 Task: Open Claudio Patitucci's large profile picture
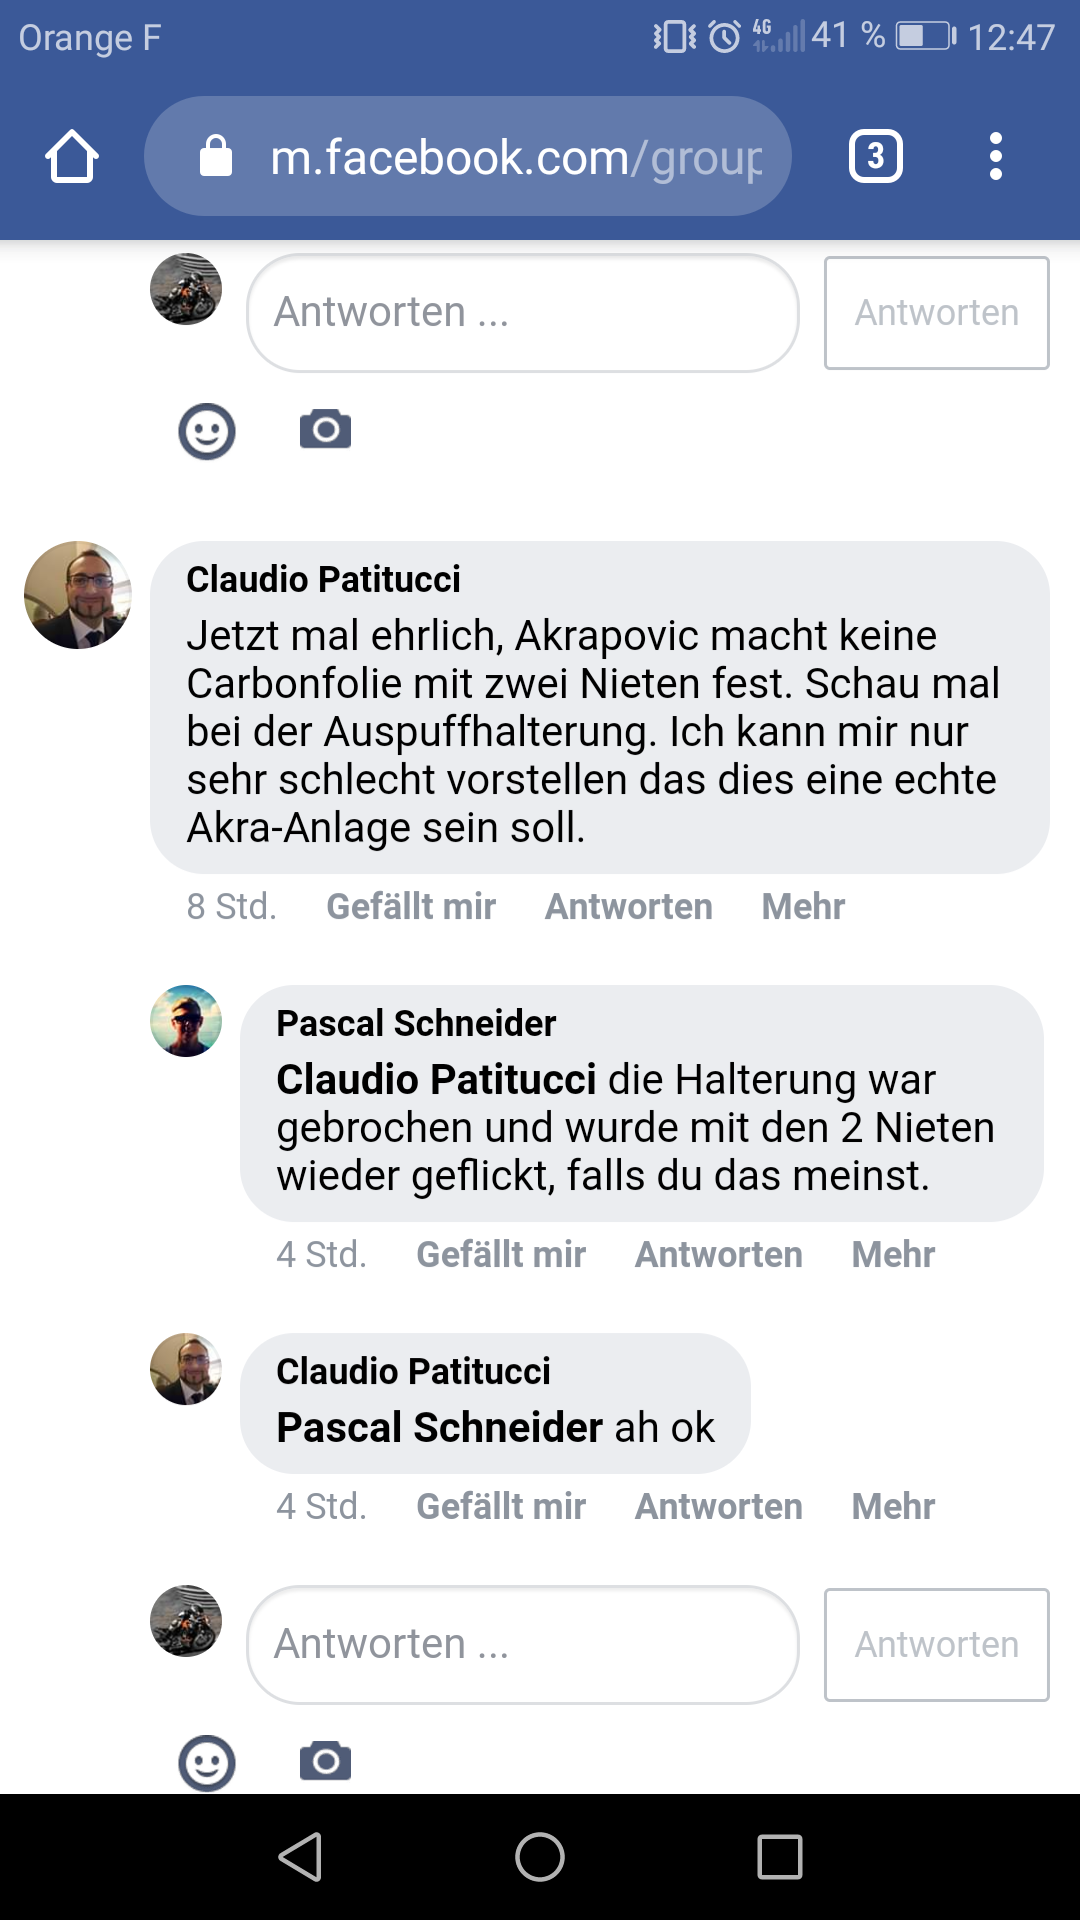click(78, 595)
